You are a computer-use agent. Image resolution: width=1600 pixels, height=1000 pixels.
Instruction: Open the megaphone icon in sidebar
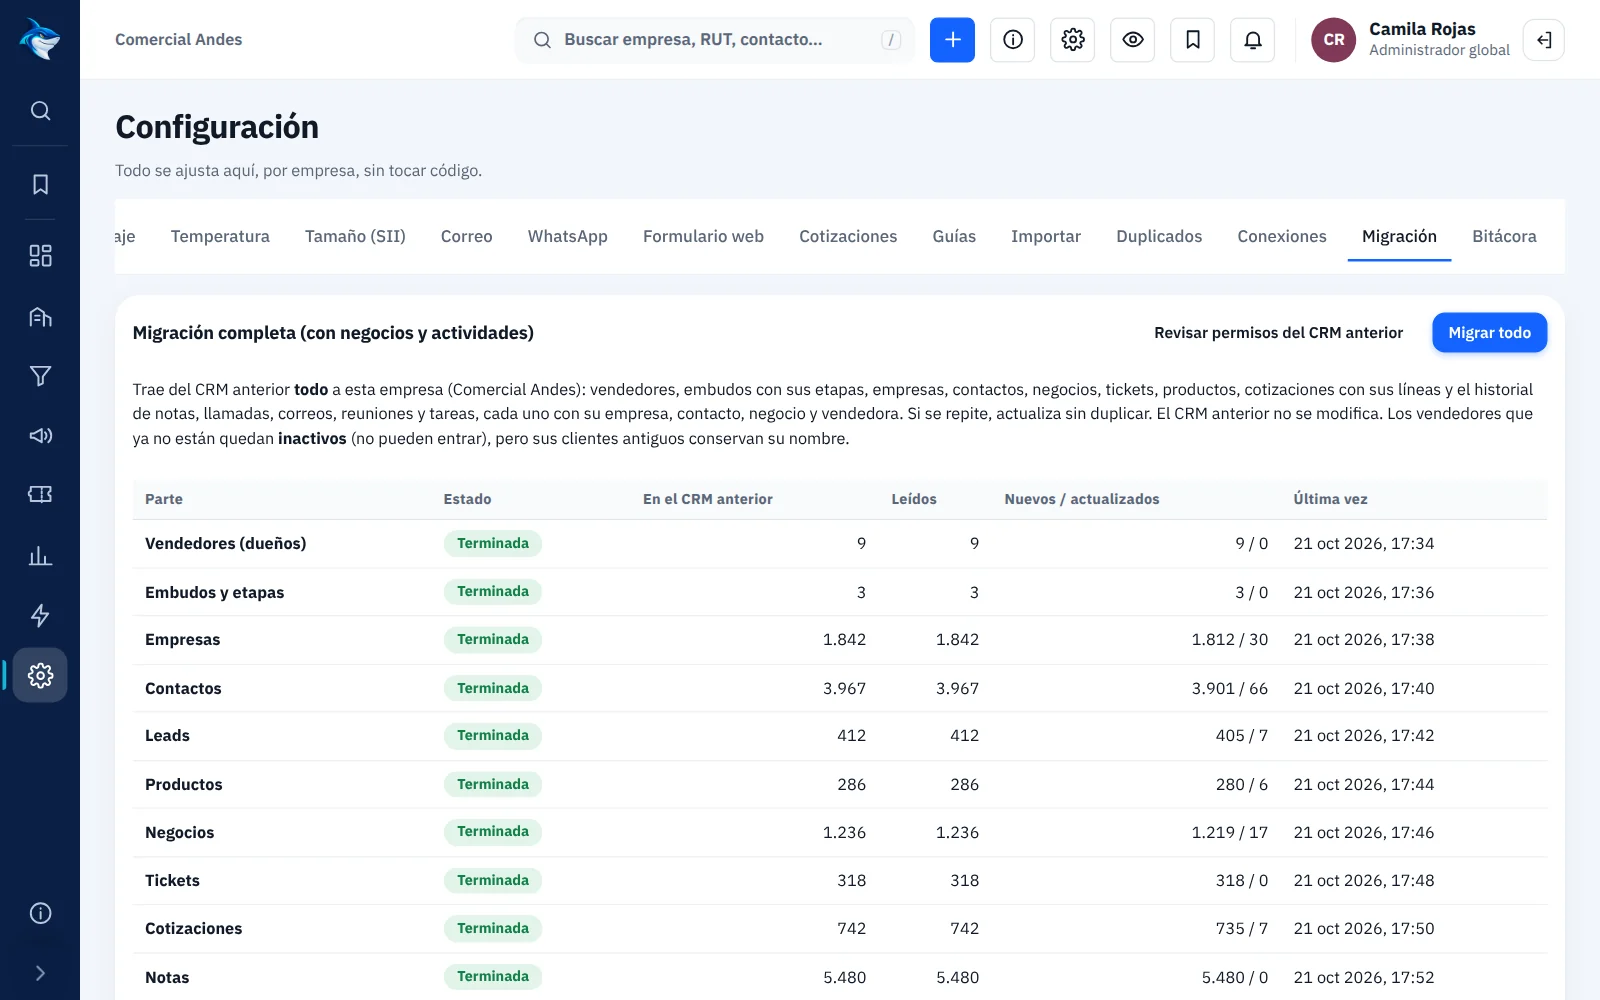pos(40,435)
